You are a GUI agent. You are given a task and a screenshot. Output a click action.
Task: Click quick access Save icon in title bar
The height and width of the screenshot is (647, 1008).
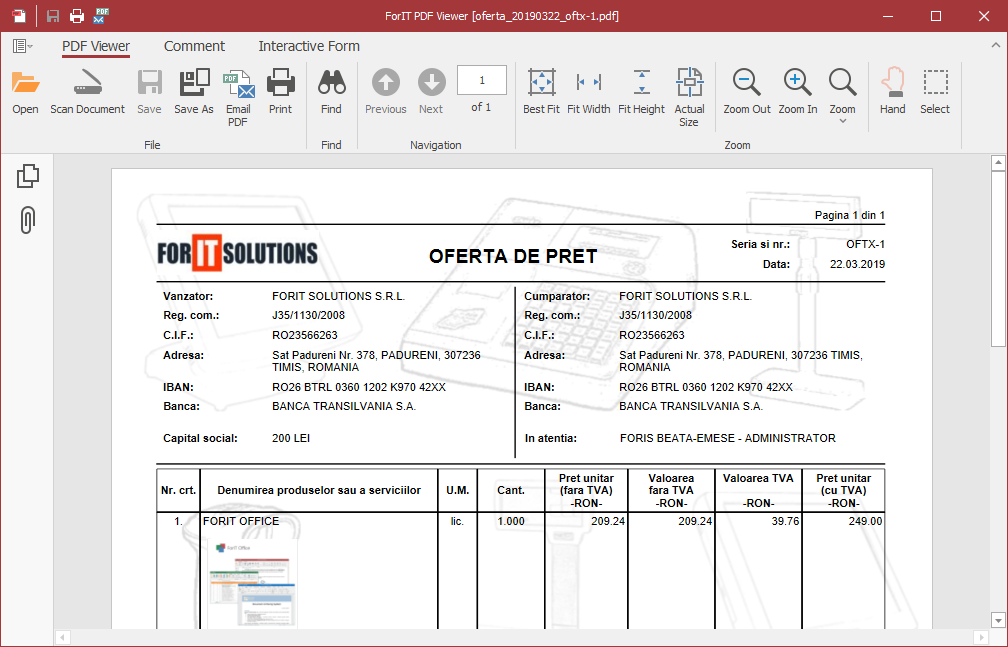(x=53, y=15)
